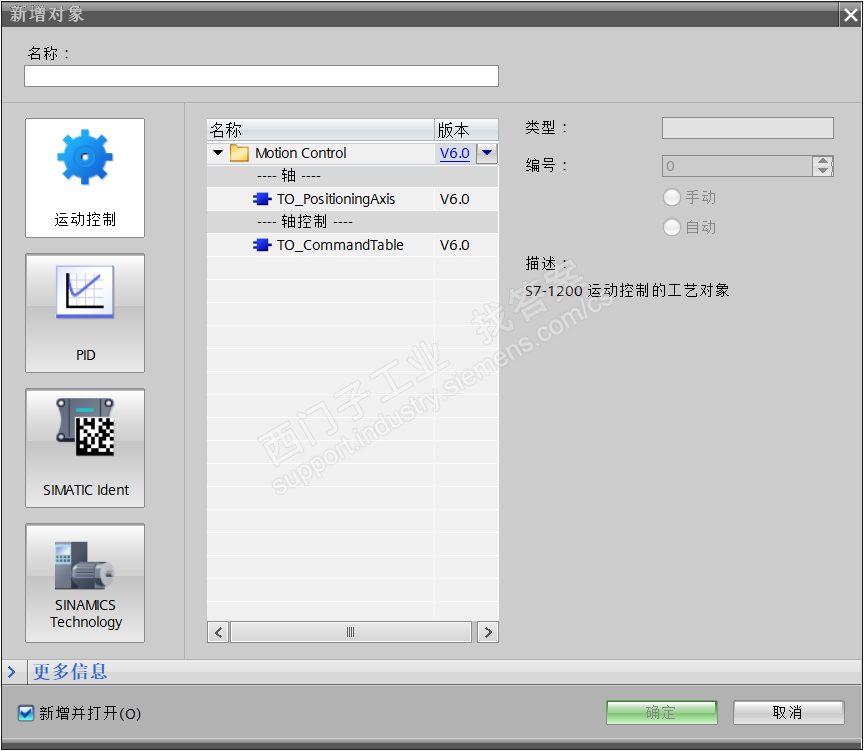Viewport: 864px width, 751px height.
Task: Select the 手动 radio button
Action: [x=671, y=197]
